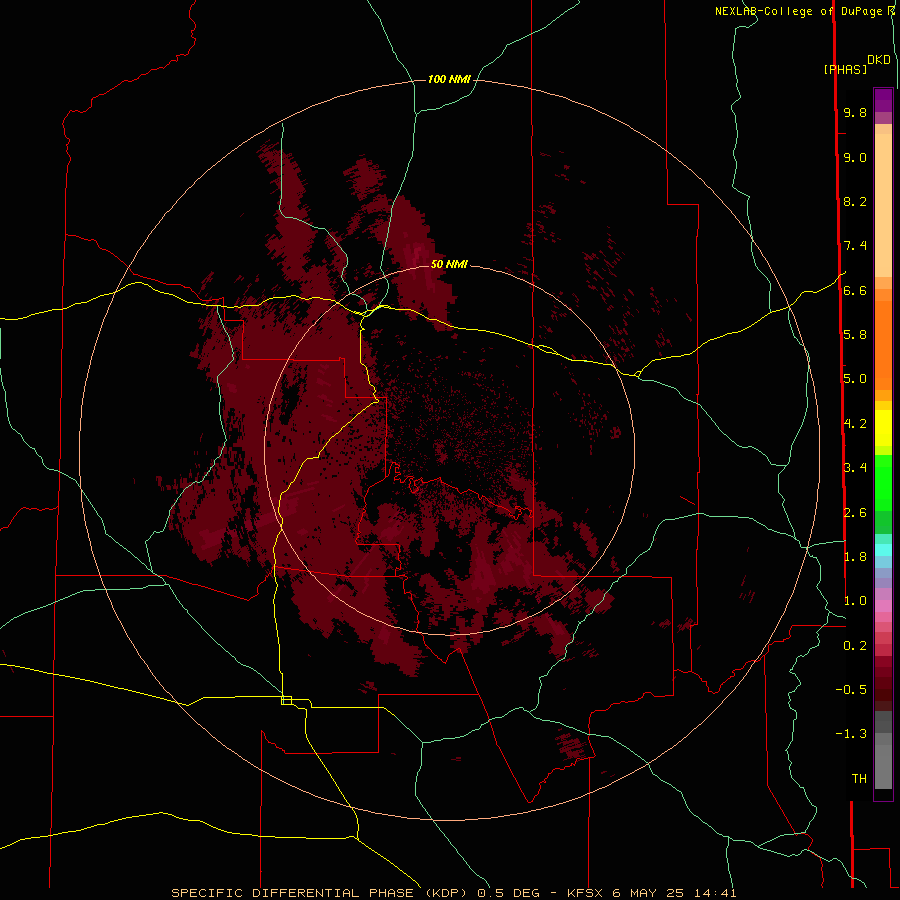The height and width of the screenshot is (900, 900).
Task: Click the gray segment at the scale bottom
Action: coord(883,766)
